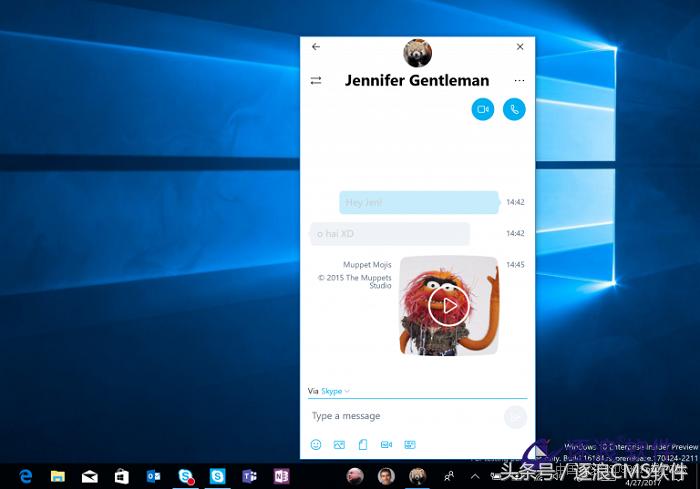The image size is (700, 489).
Task: Show hidden system tray icons
Action: 474,476
